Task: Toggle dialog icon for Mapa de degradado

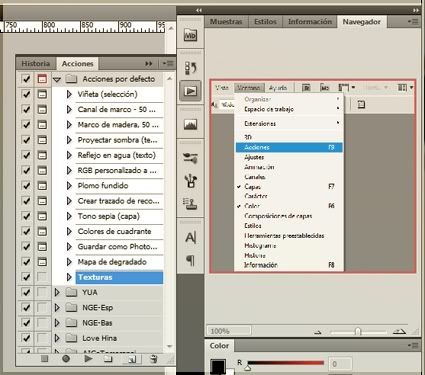Action: click(42, 262)
